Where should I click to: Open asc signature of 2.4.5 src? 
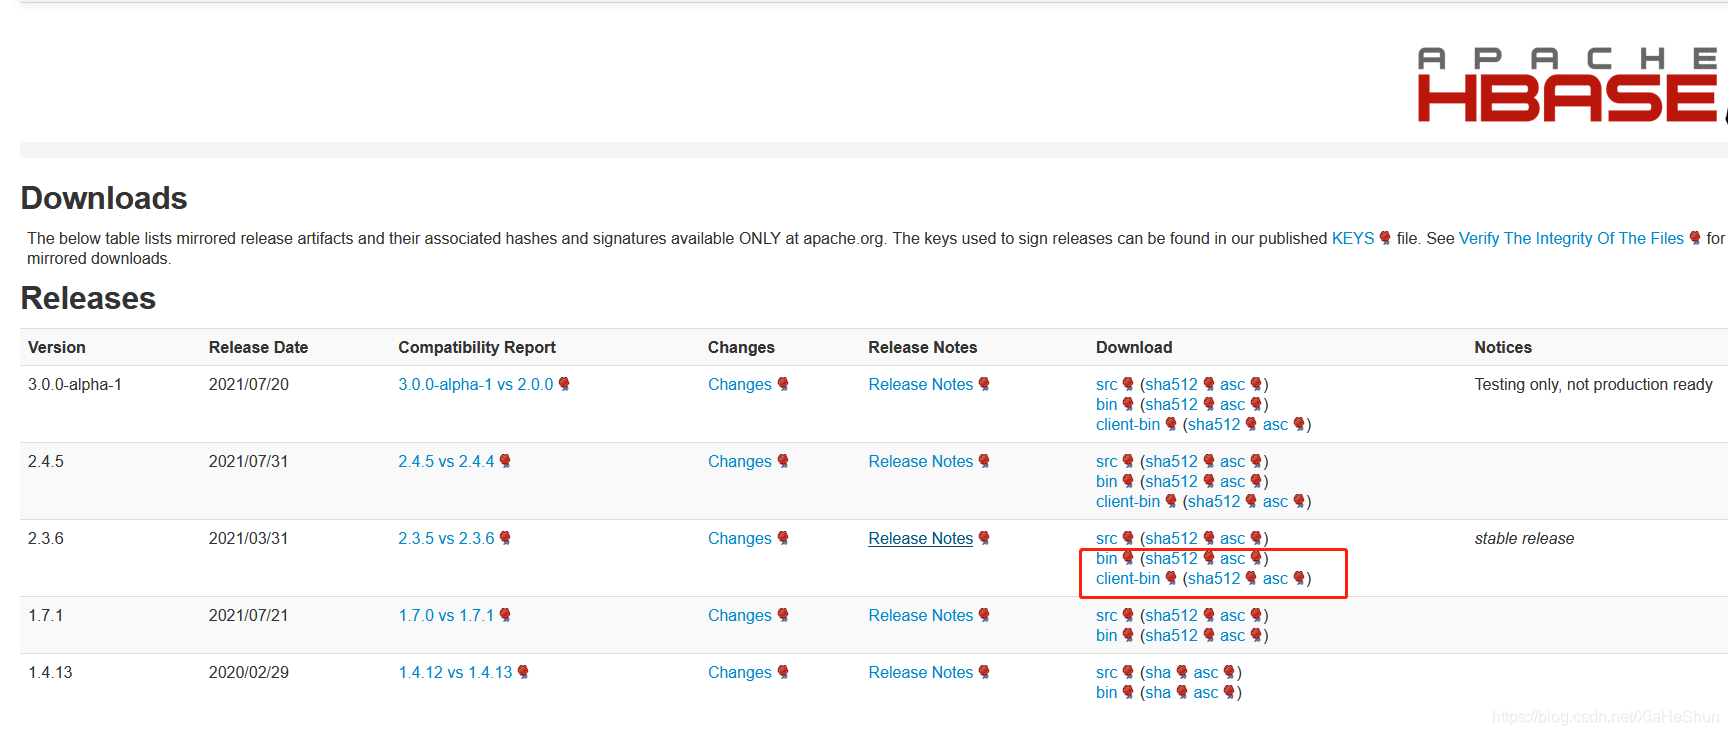(1232, 461)
